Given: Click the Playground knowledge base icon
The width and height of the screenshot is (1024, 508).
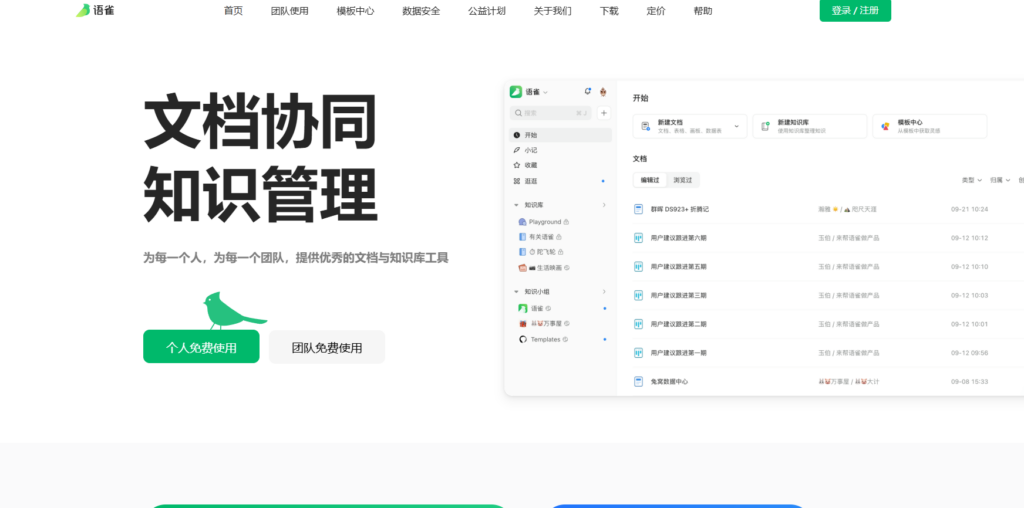Looking at the screenshot, I should tap(522, 222).
